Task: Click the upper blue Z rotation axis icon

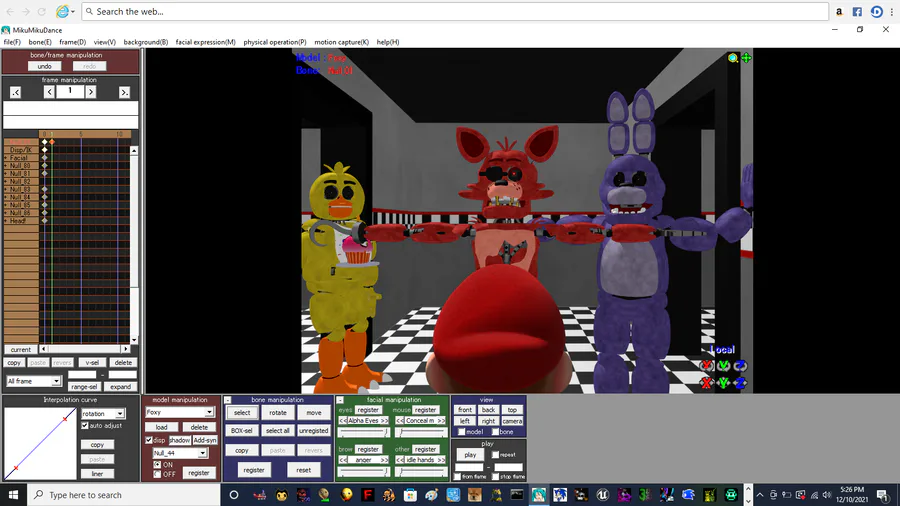Action: (x=740, y=365)
